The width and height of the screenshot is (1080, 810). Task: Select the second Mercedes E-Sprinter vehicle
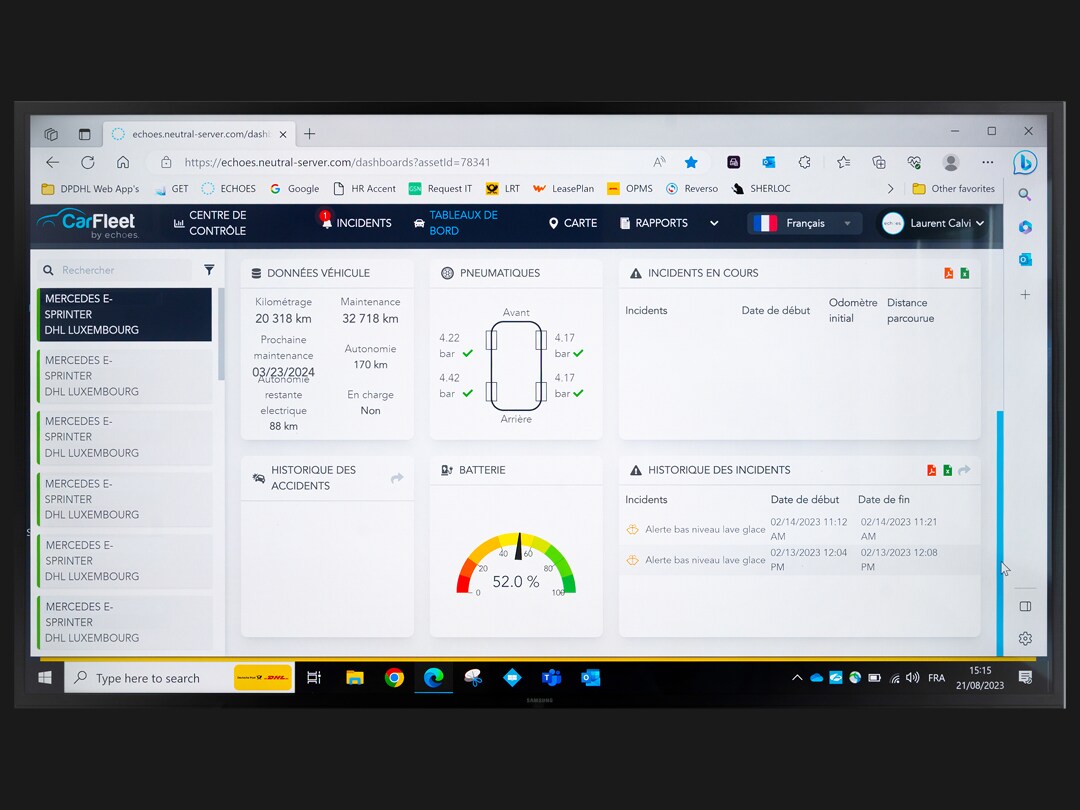125,376
